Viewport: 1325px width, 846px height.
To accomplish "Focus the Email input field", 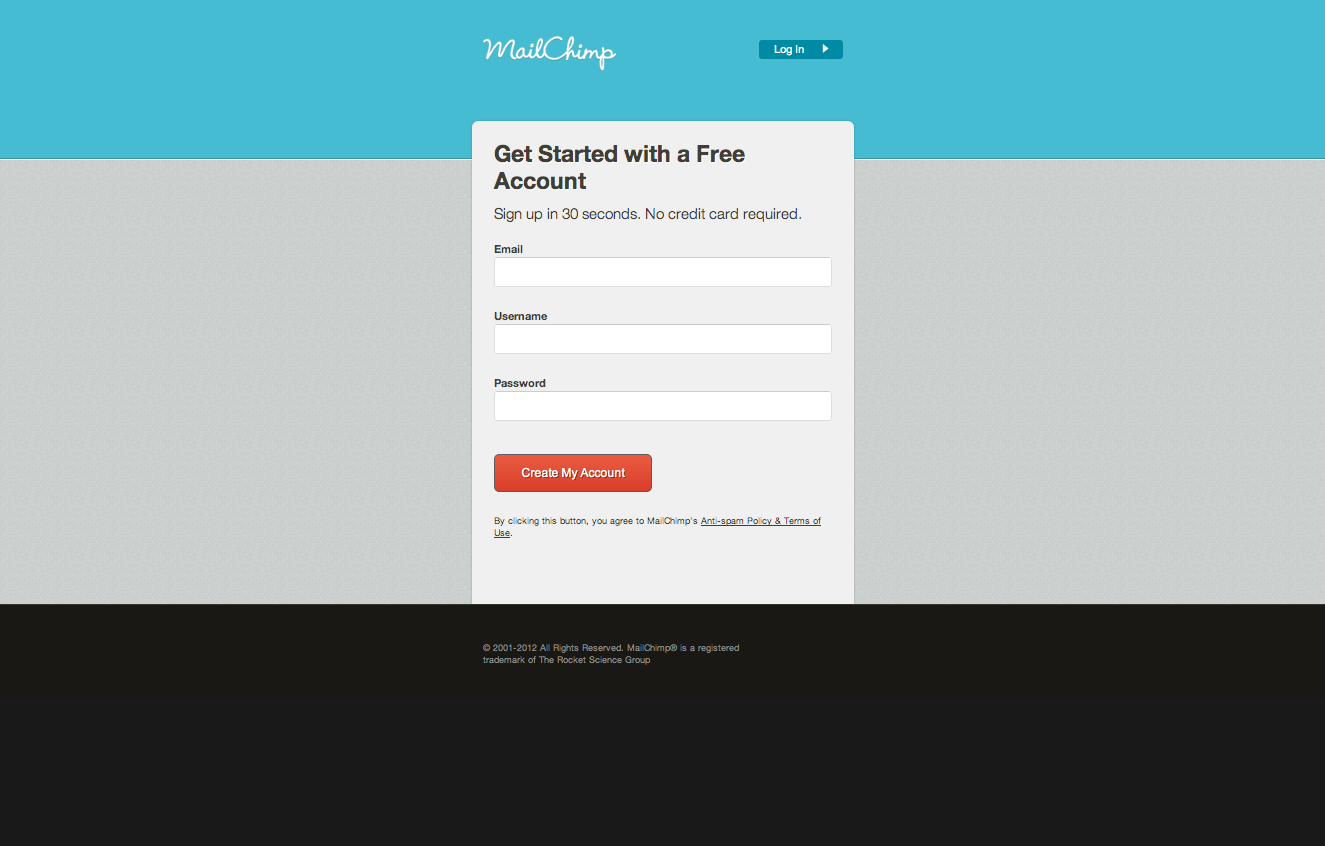I will 662,272.
